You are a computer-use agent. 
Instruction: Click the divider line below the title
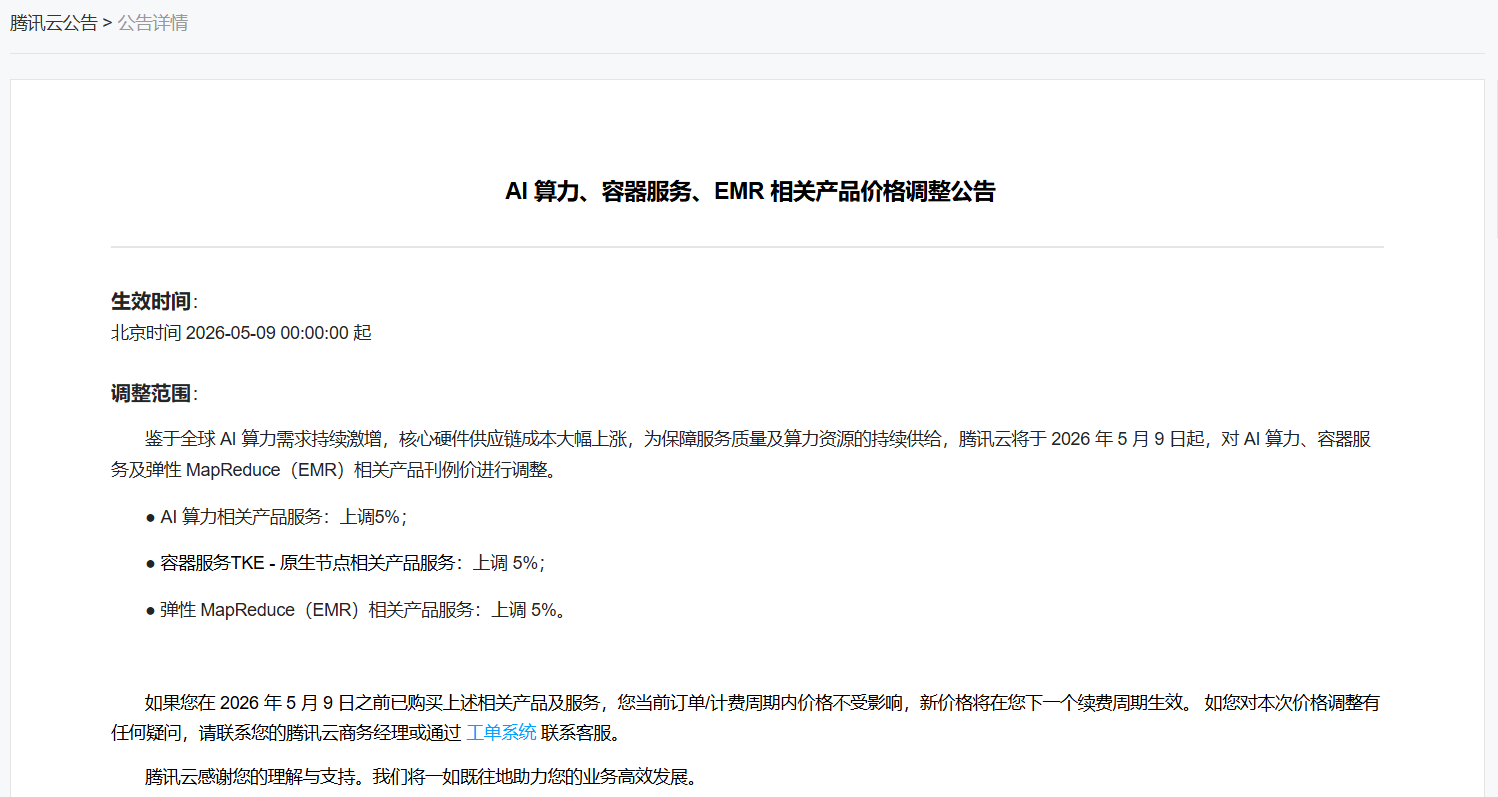(747, 244)
